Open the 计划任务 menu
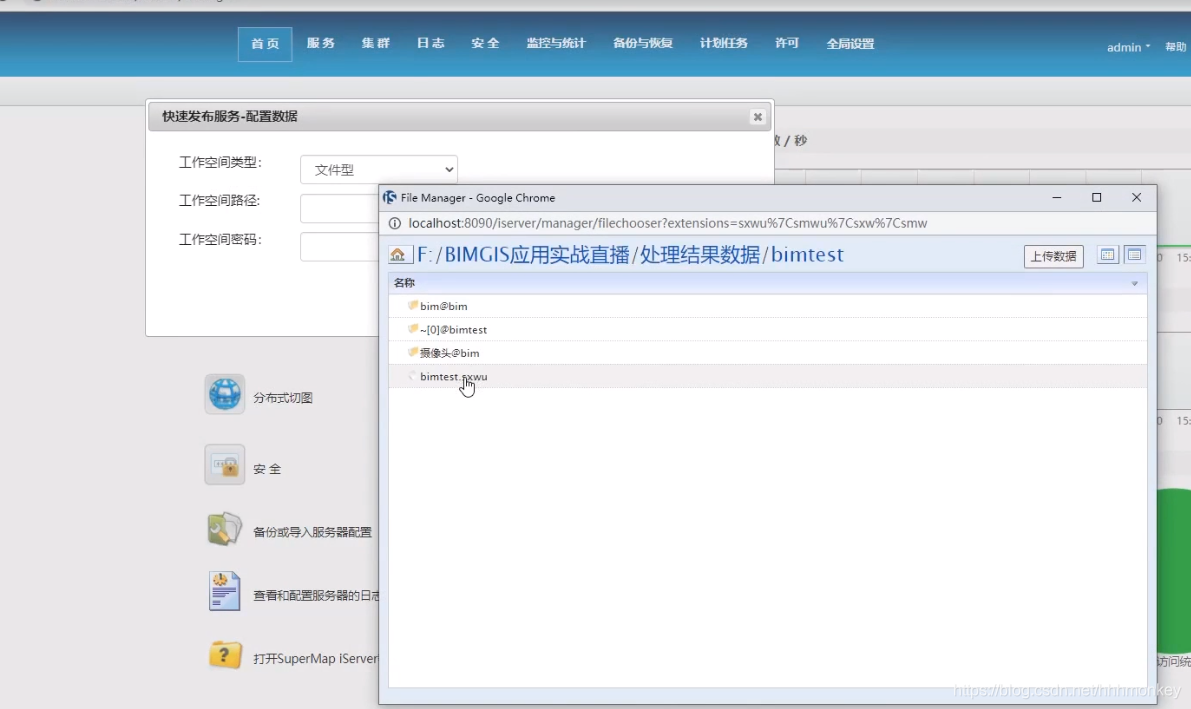Screen dimensions: 1191x709 723,43
